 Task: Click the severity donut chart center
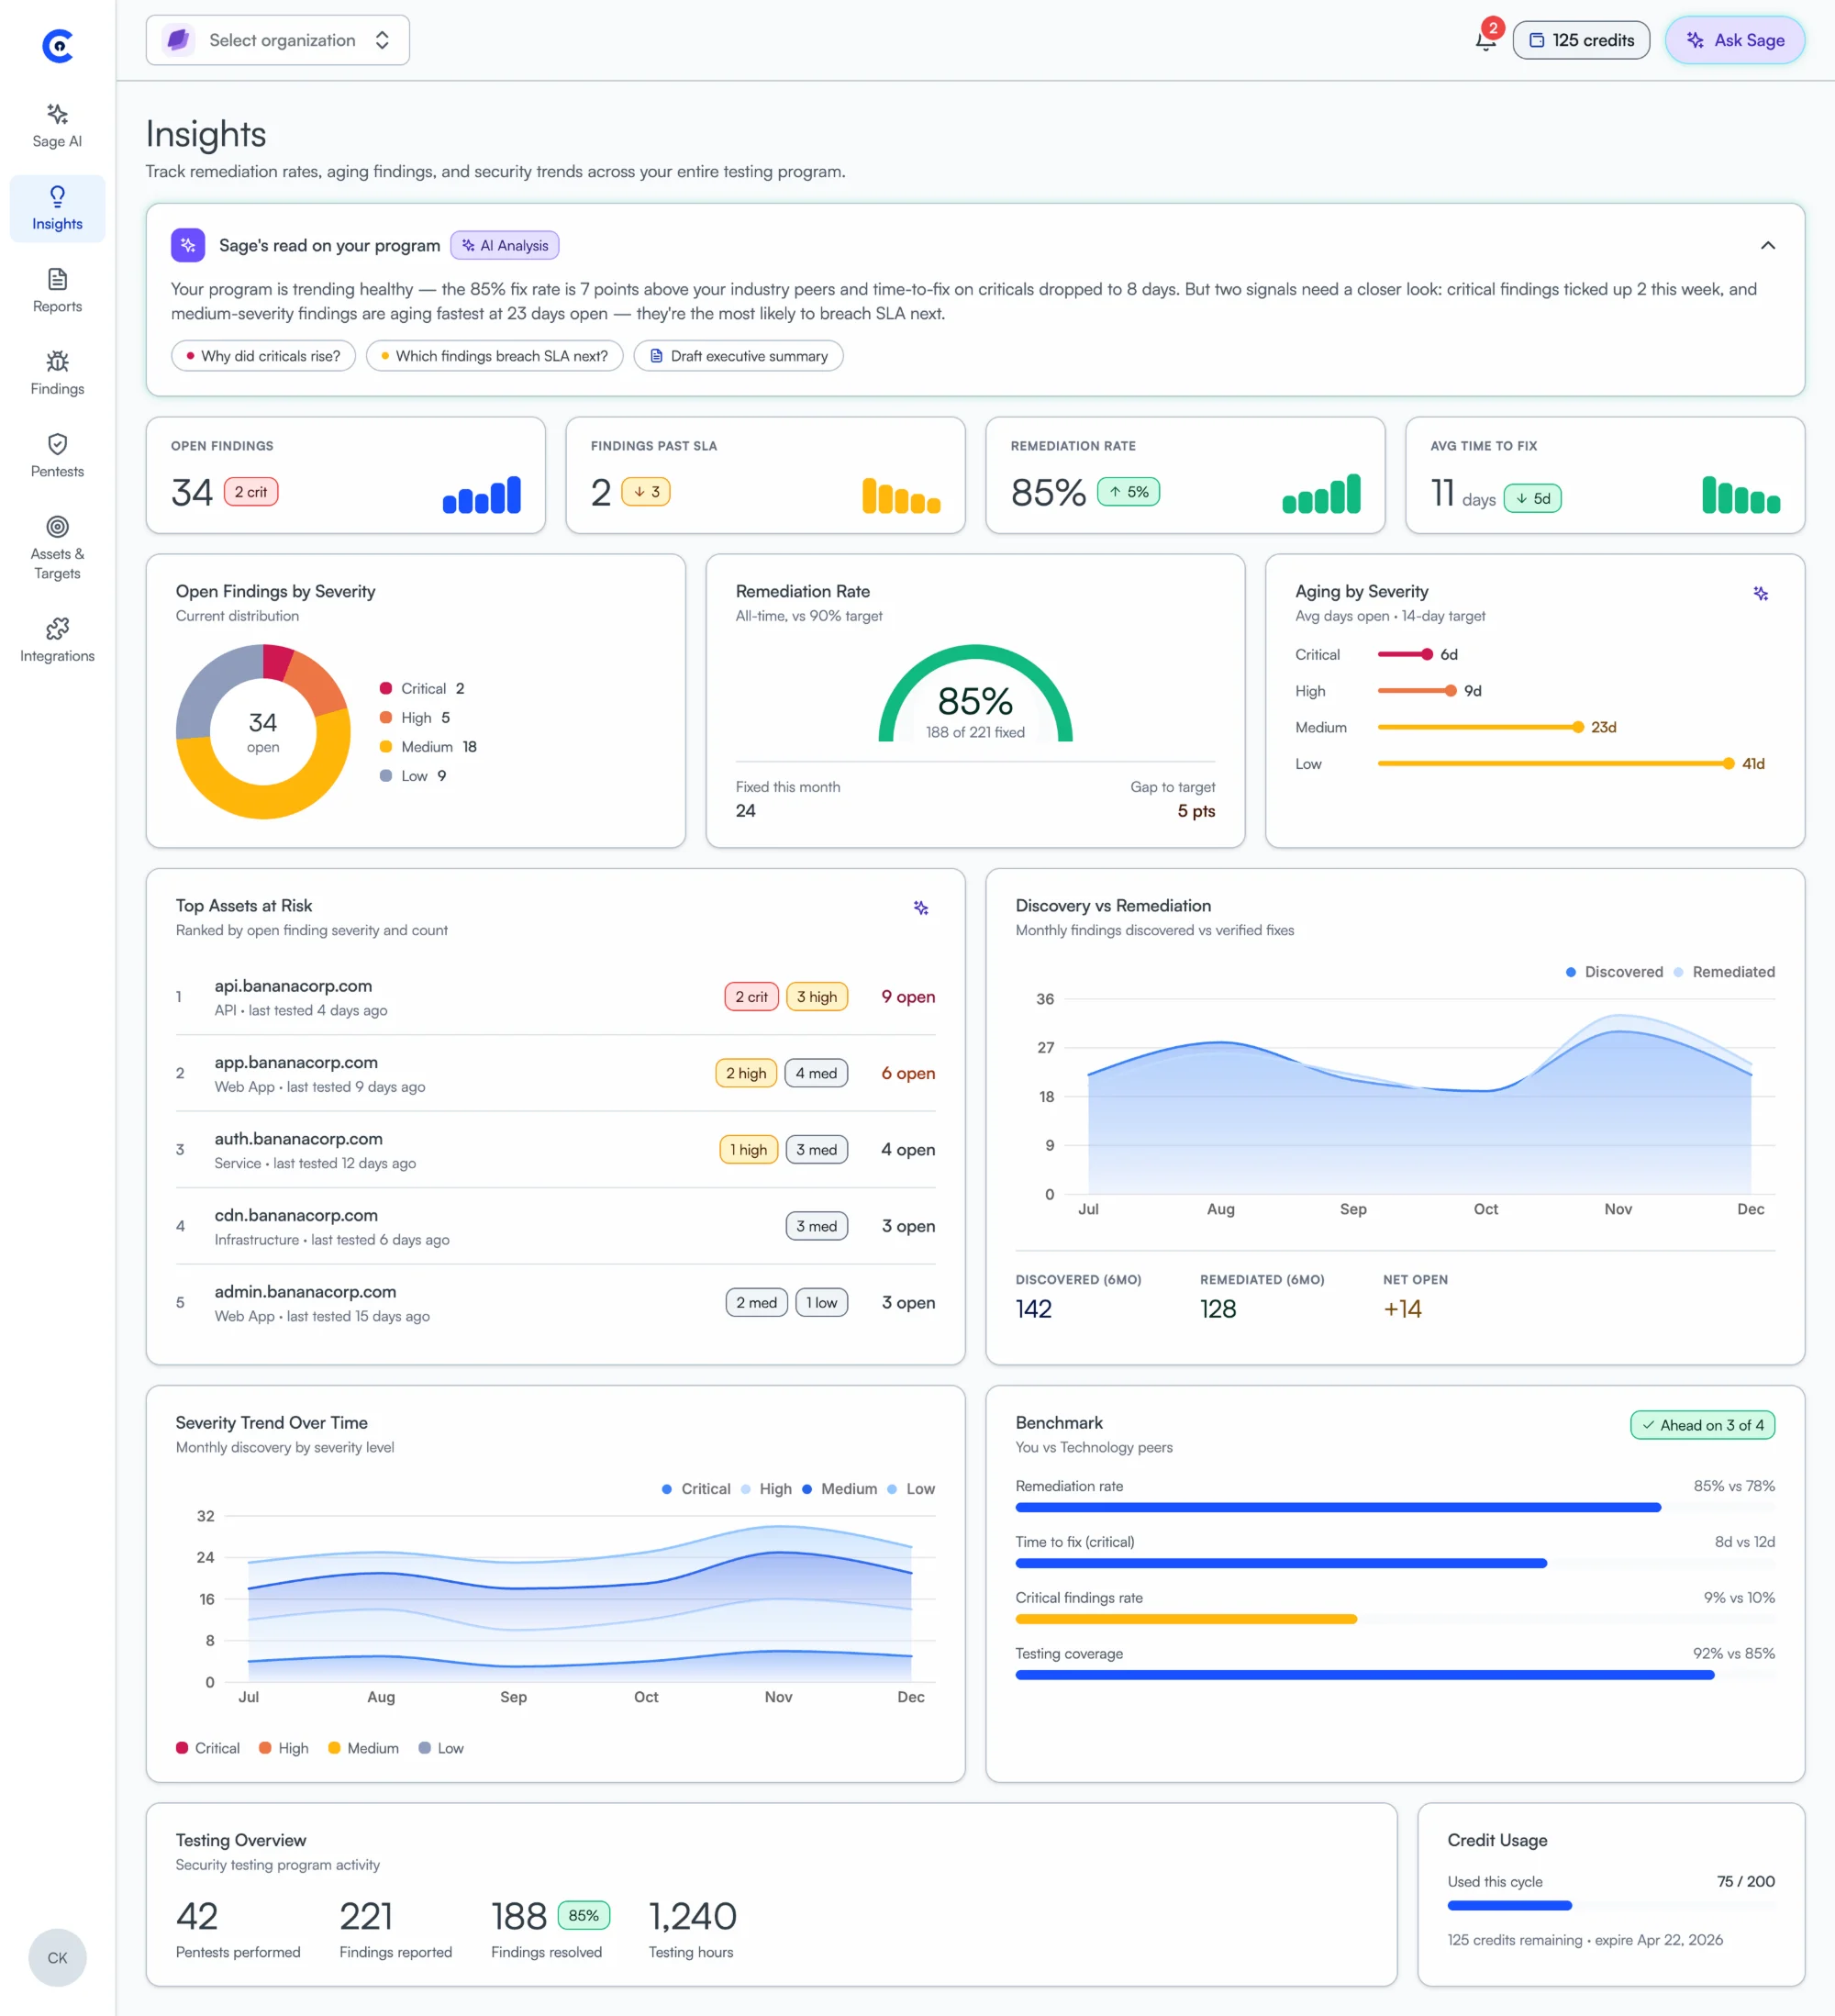[x=263, y=732]
